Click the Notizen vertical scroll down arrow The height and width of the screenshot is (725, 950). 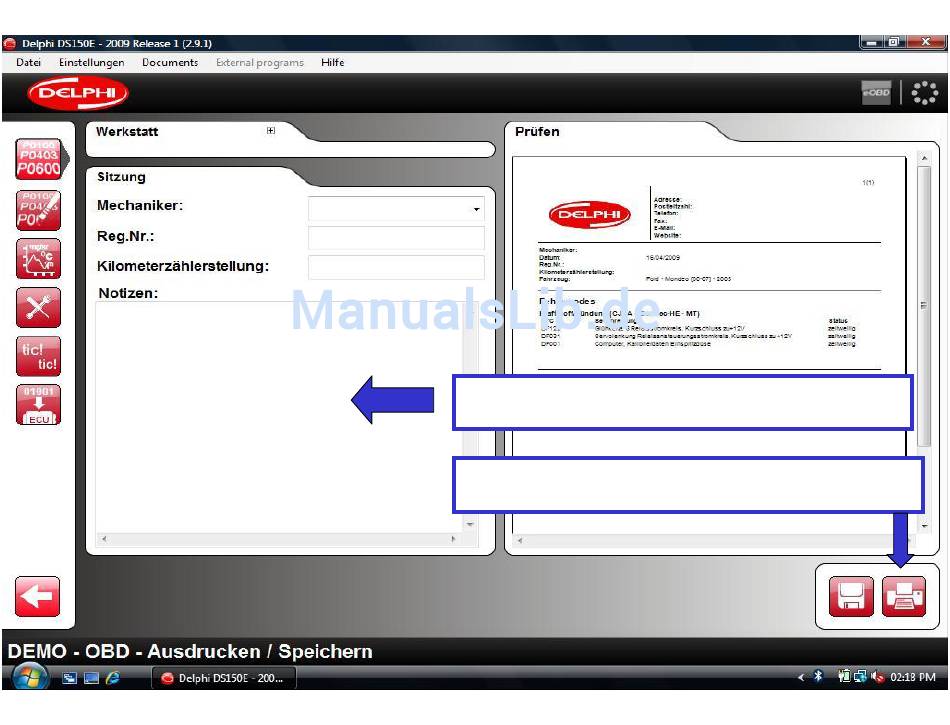click(x=470, y=525)
